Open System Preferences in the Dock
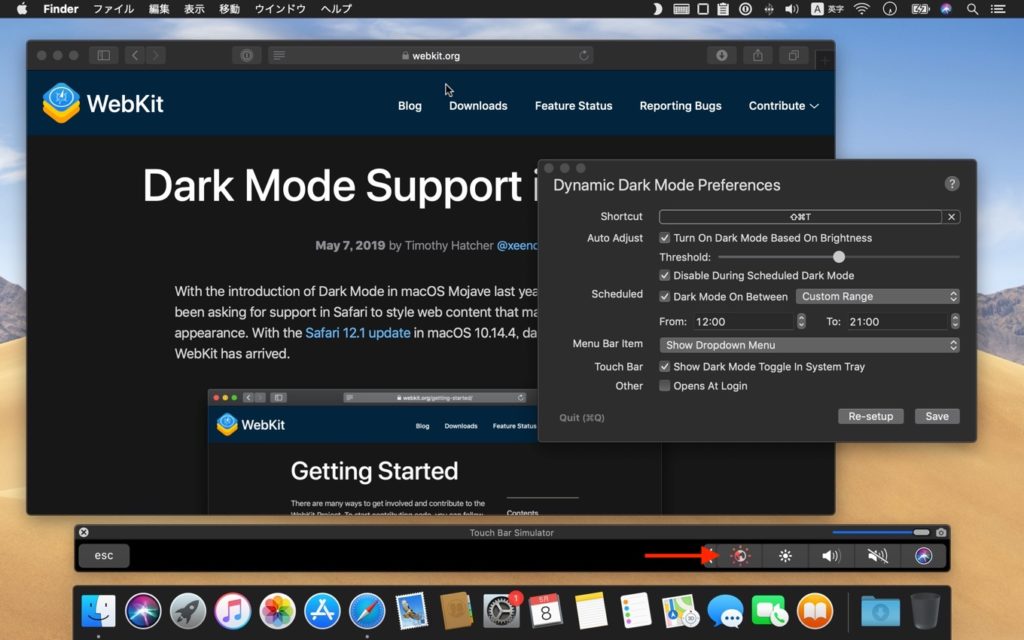Screen dimensions: 1024x640 click(501, 611)
